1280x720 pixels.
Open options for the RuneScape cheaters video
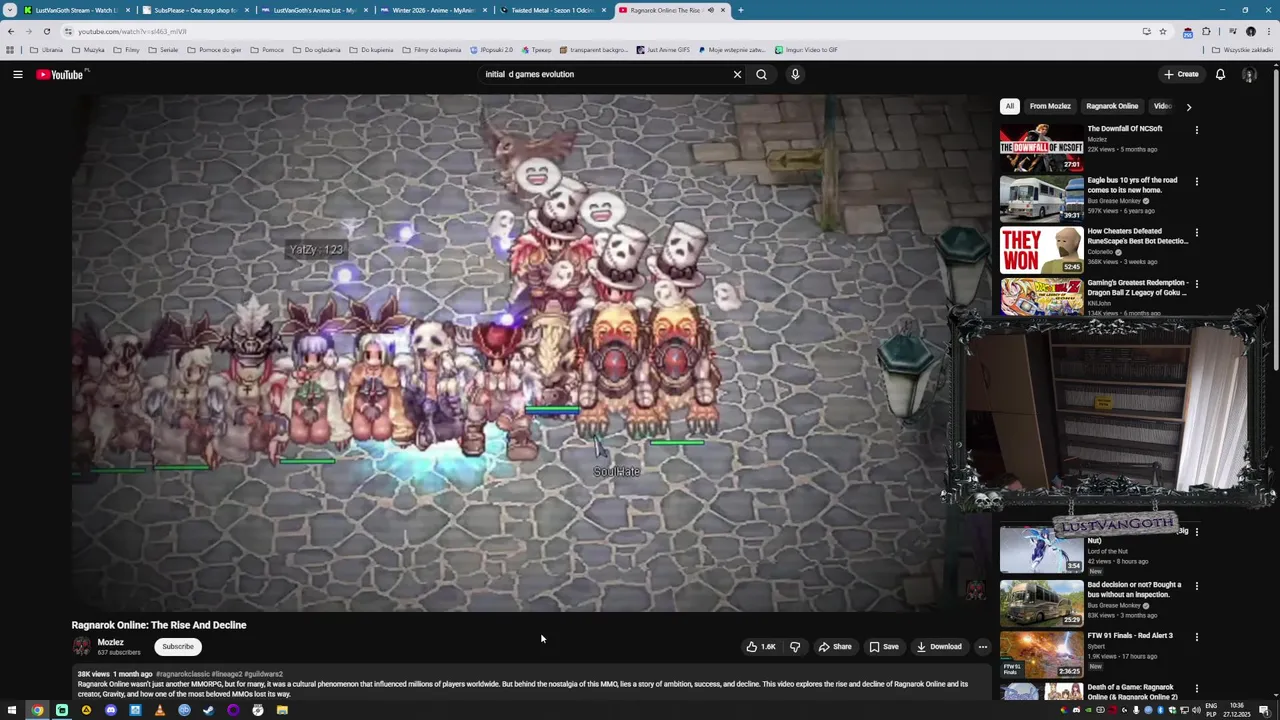pos(1197,232)
